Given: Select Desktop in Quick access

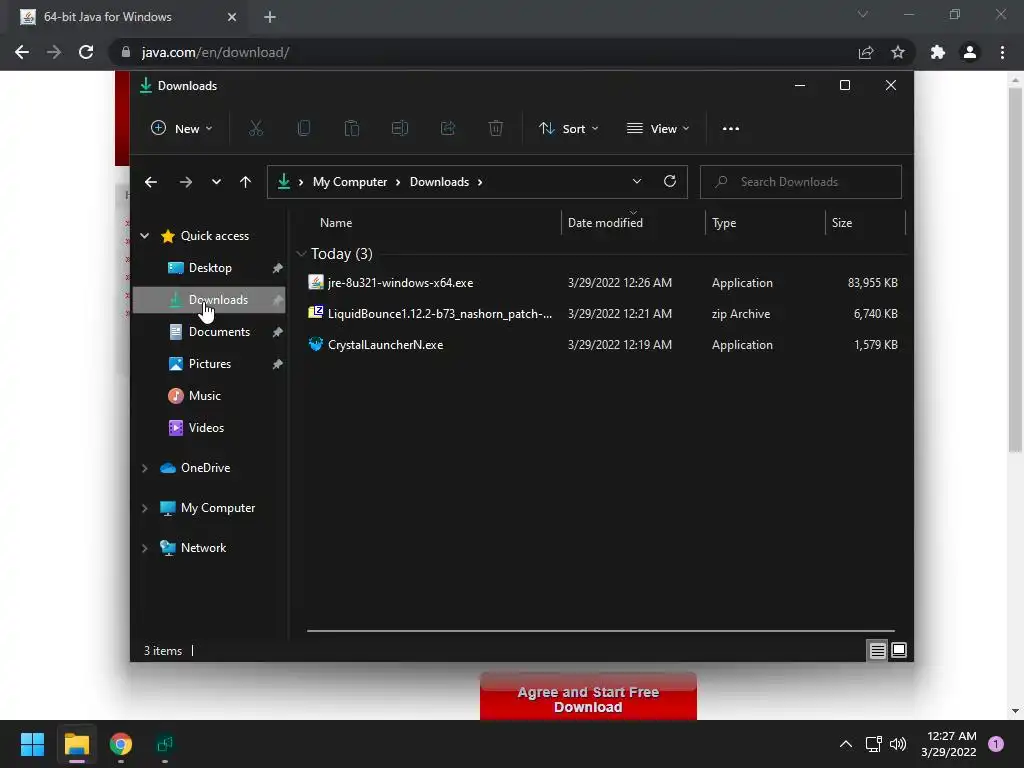Looking at the screenshot, I should 209,268.
